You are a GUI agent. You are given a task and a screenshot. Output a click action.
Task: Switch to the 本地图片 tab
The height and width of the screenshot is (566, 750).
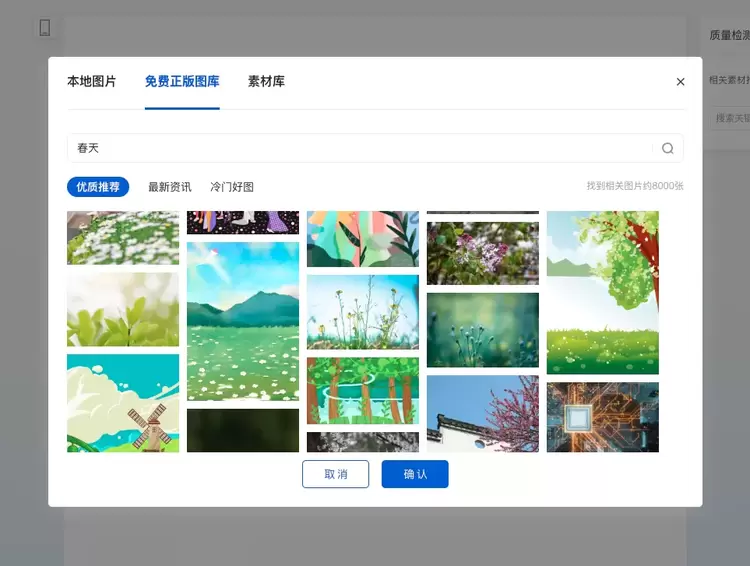click(91, 82)
